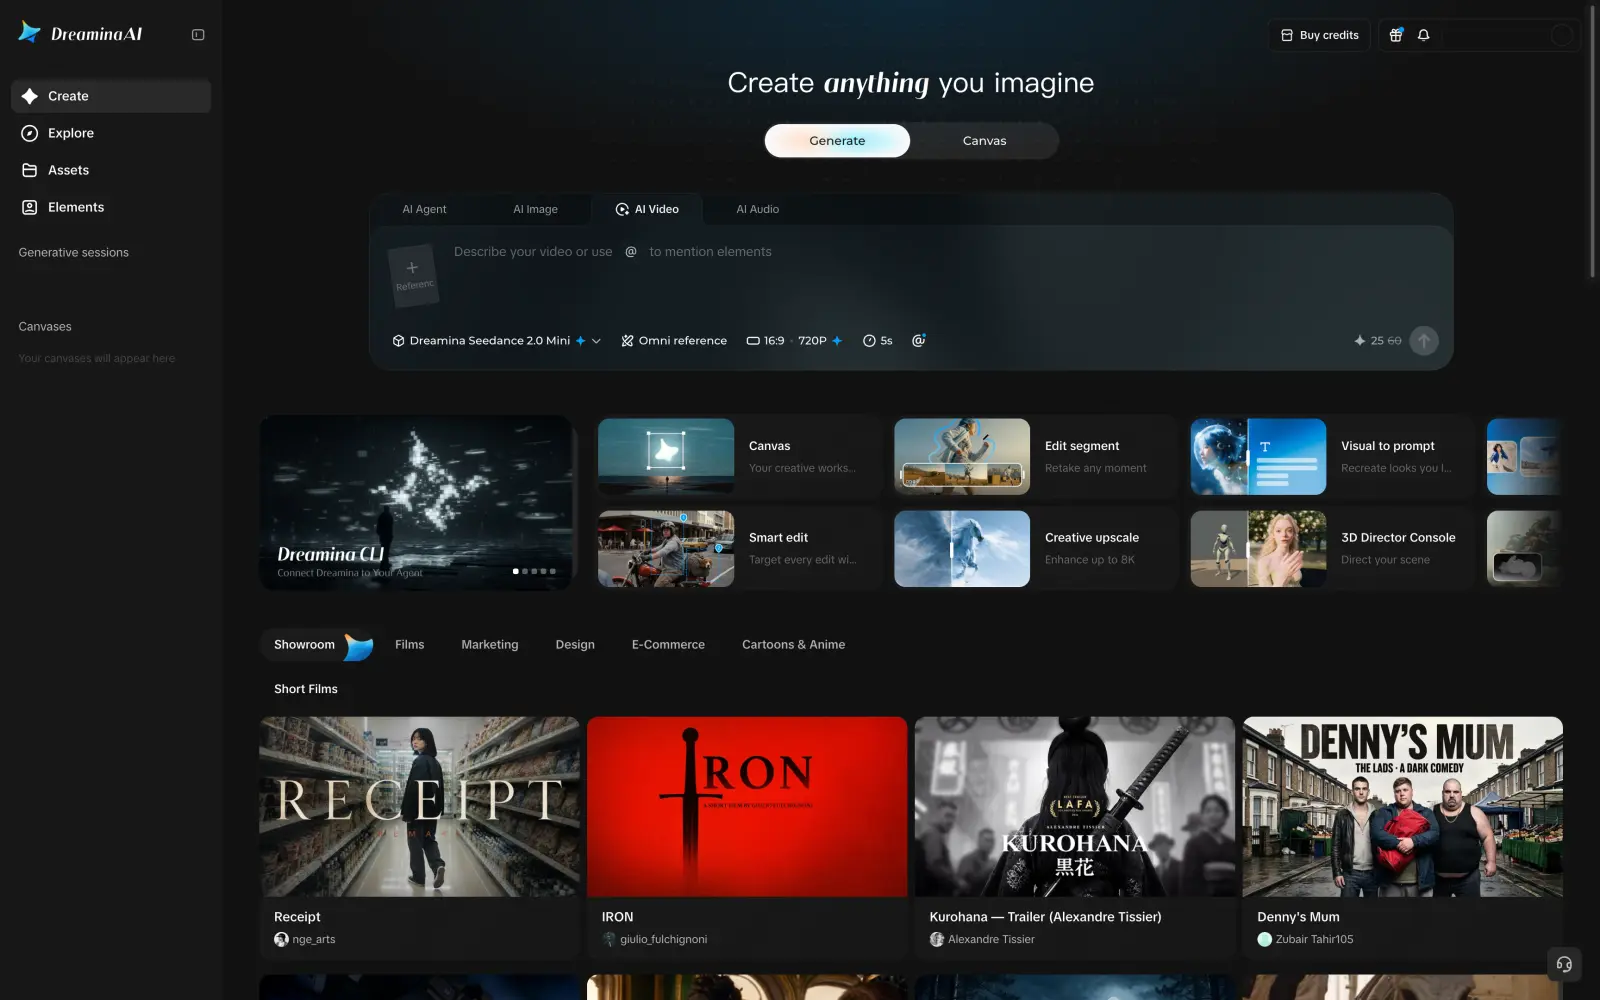Open the Films category
The width and height of the screenshot is (1600, 1000).
409,645
